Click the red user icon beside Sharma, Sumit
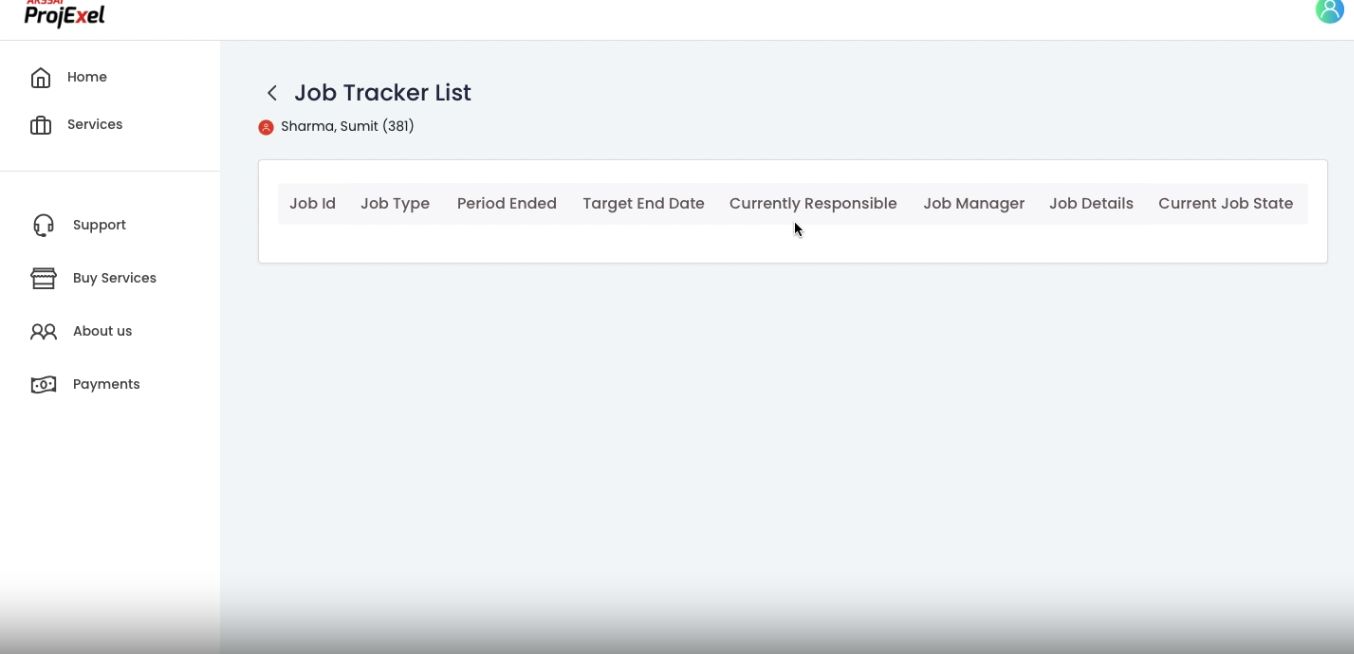The width and height of the screenshot is (1354, 654). point(266,127)
